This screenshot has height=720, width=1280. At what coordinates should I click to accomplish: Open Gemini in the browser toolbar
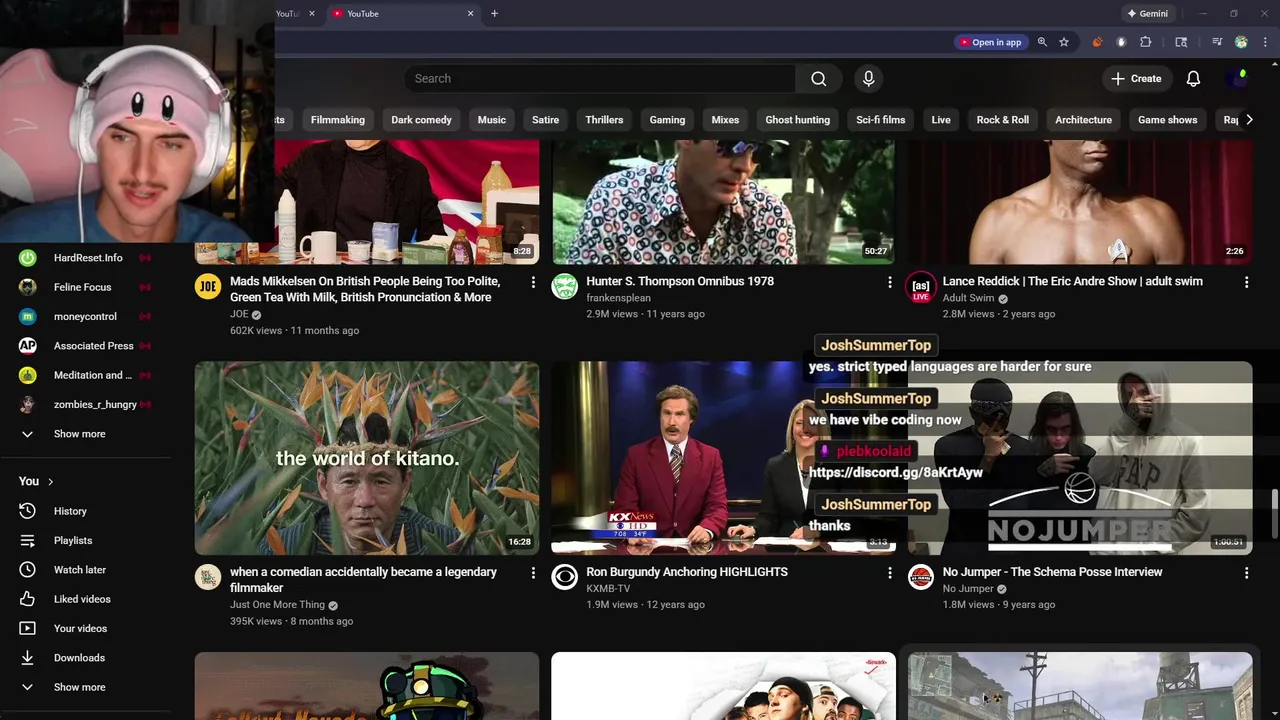click(1147, 14)
